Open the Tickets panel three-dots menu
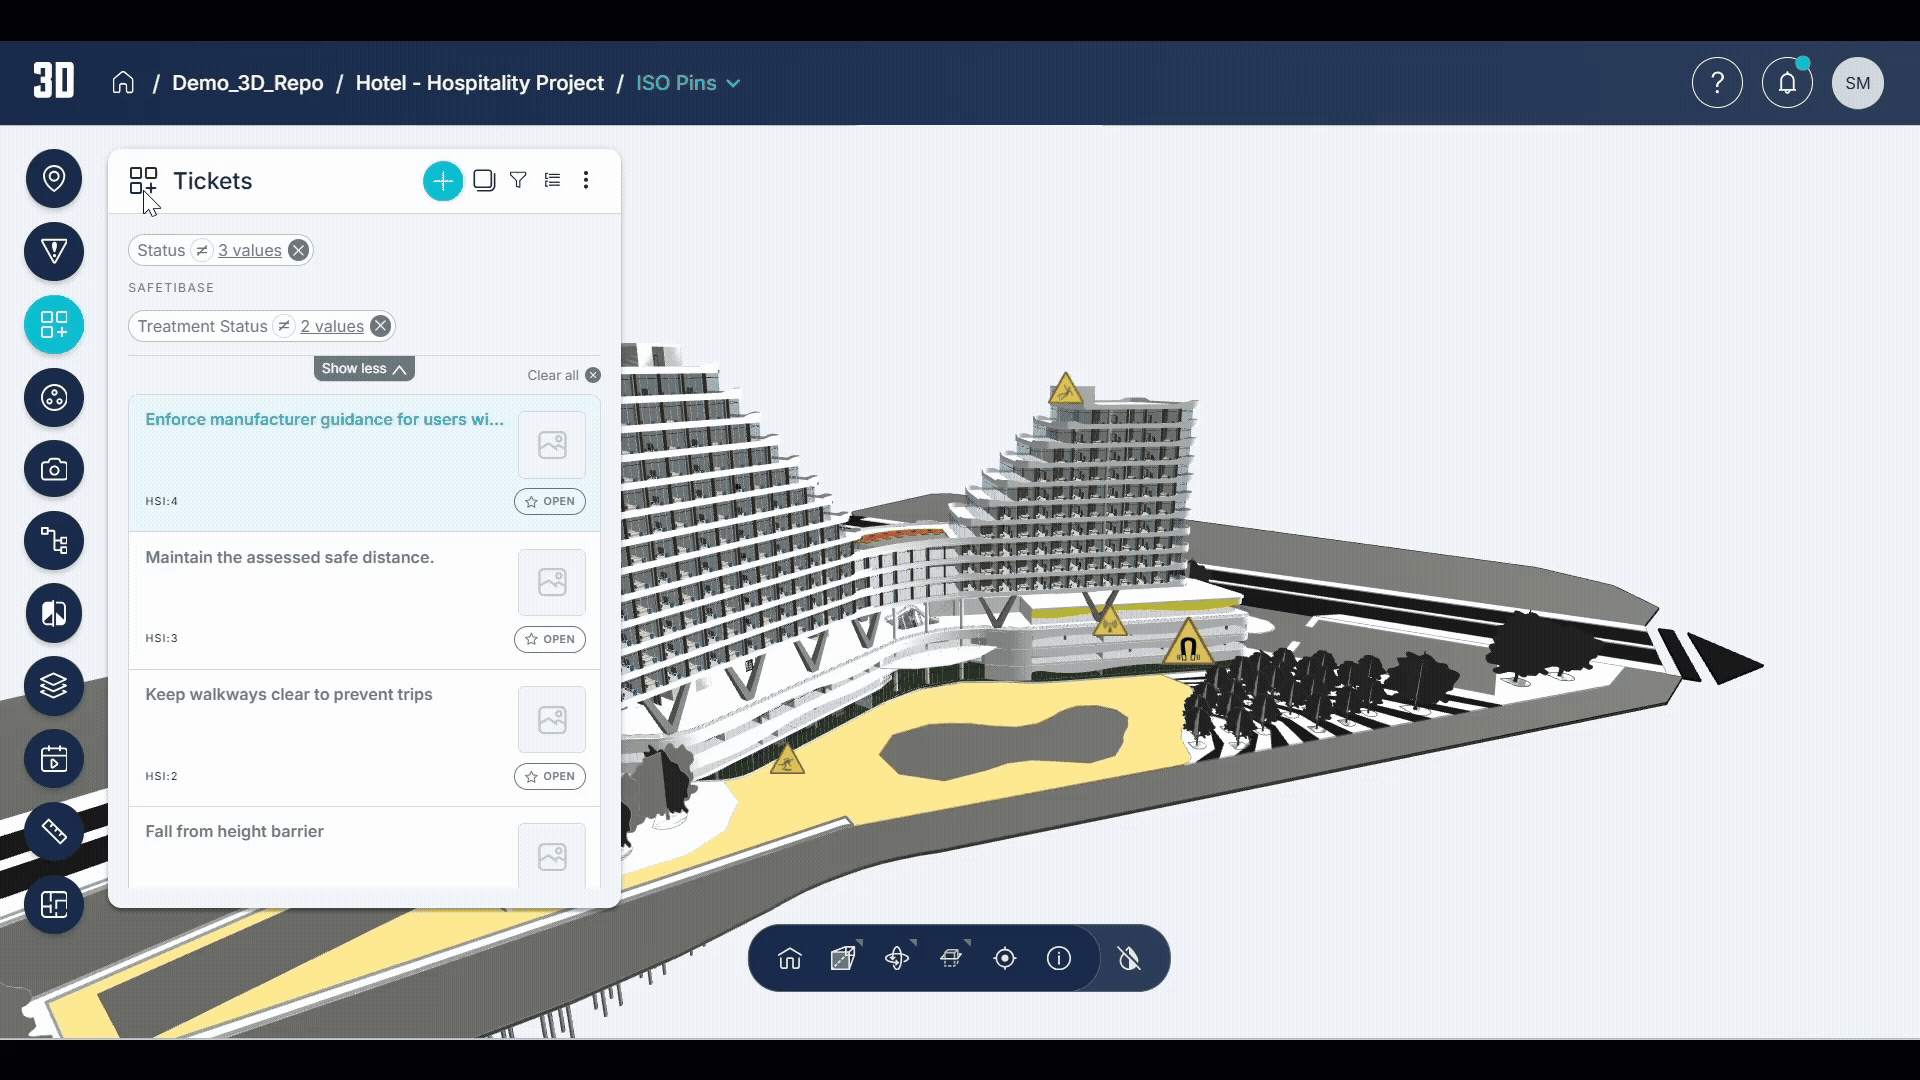The height and width of the screenshot is (1080, 1920). click(586, 180)
